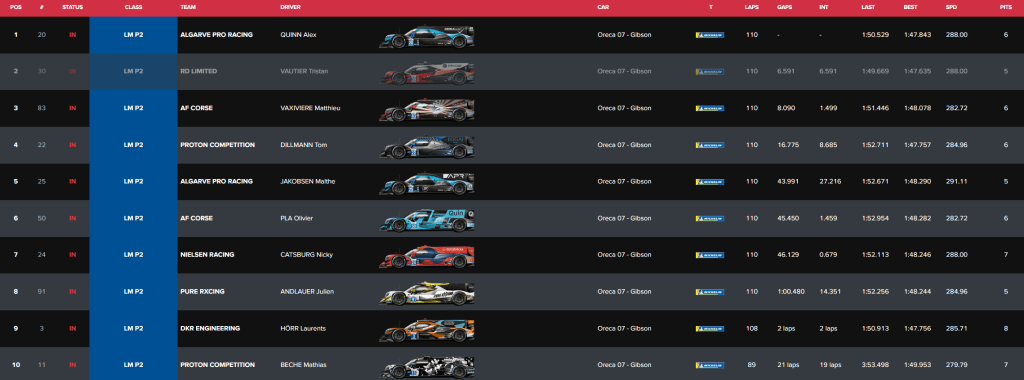
Task: Click the interval value 27.216
Action: (829, 182)
